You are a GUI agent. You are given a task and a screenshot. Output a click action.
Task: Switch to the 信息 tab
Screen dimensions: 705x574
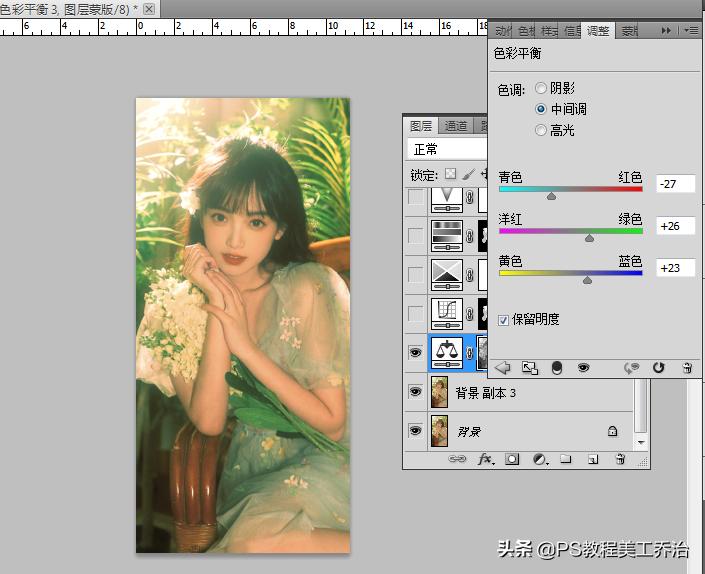click(572, 31)
